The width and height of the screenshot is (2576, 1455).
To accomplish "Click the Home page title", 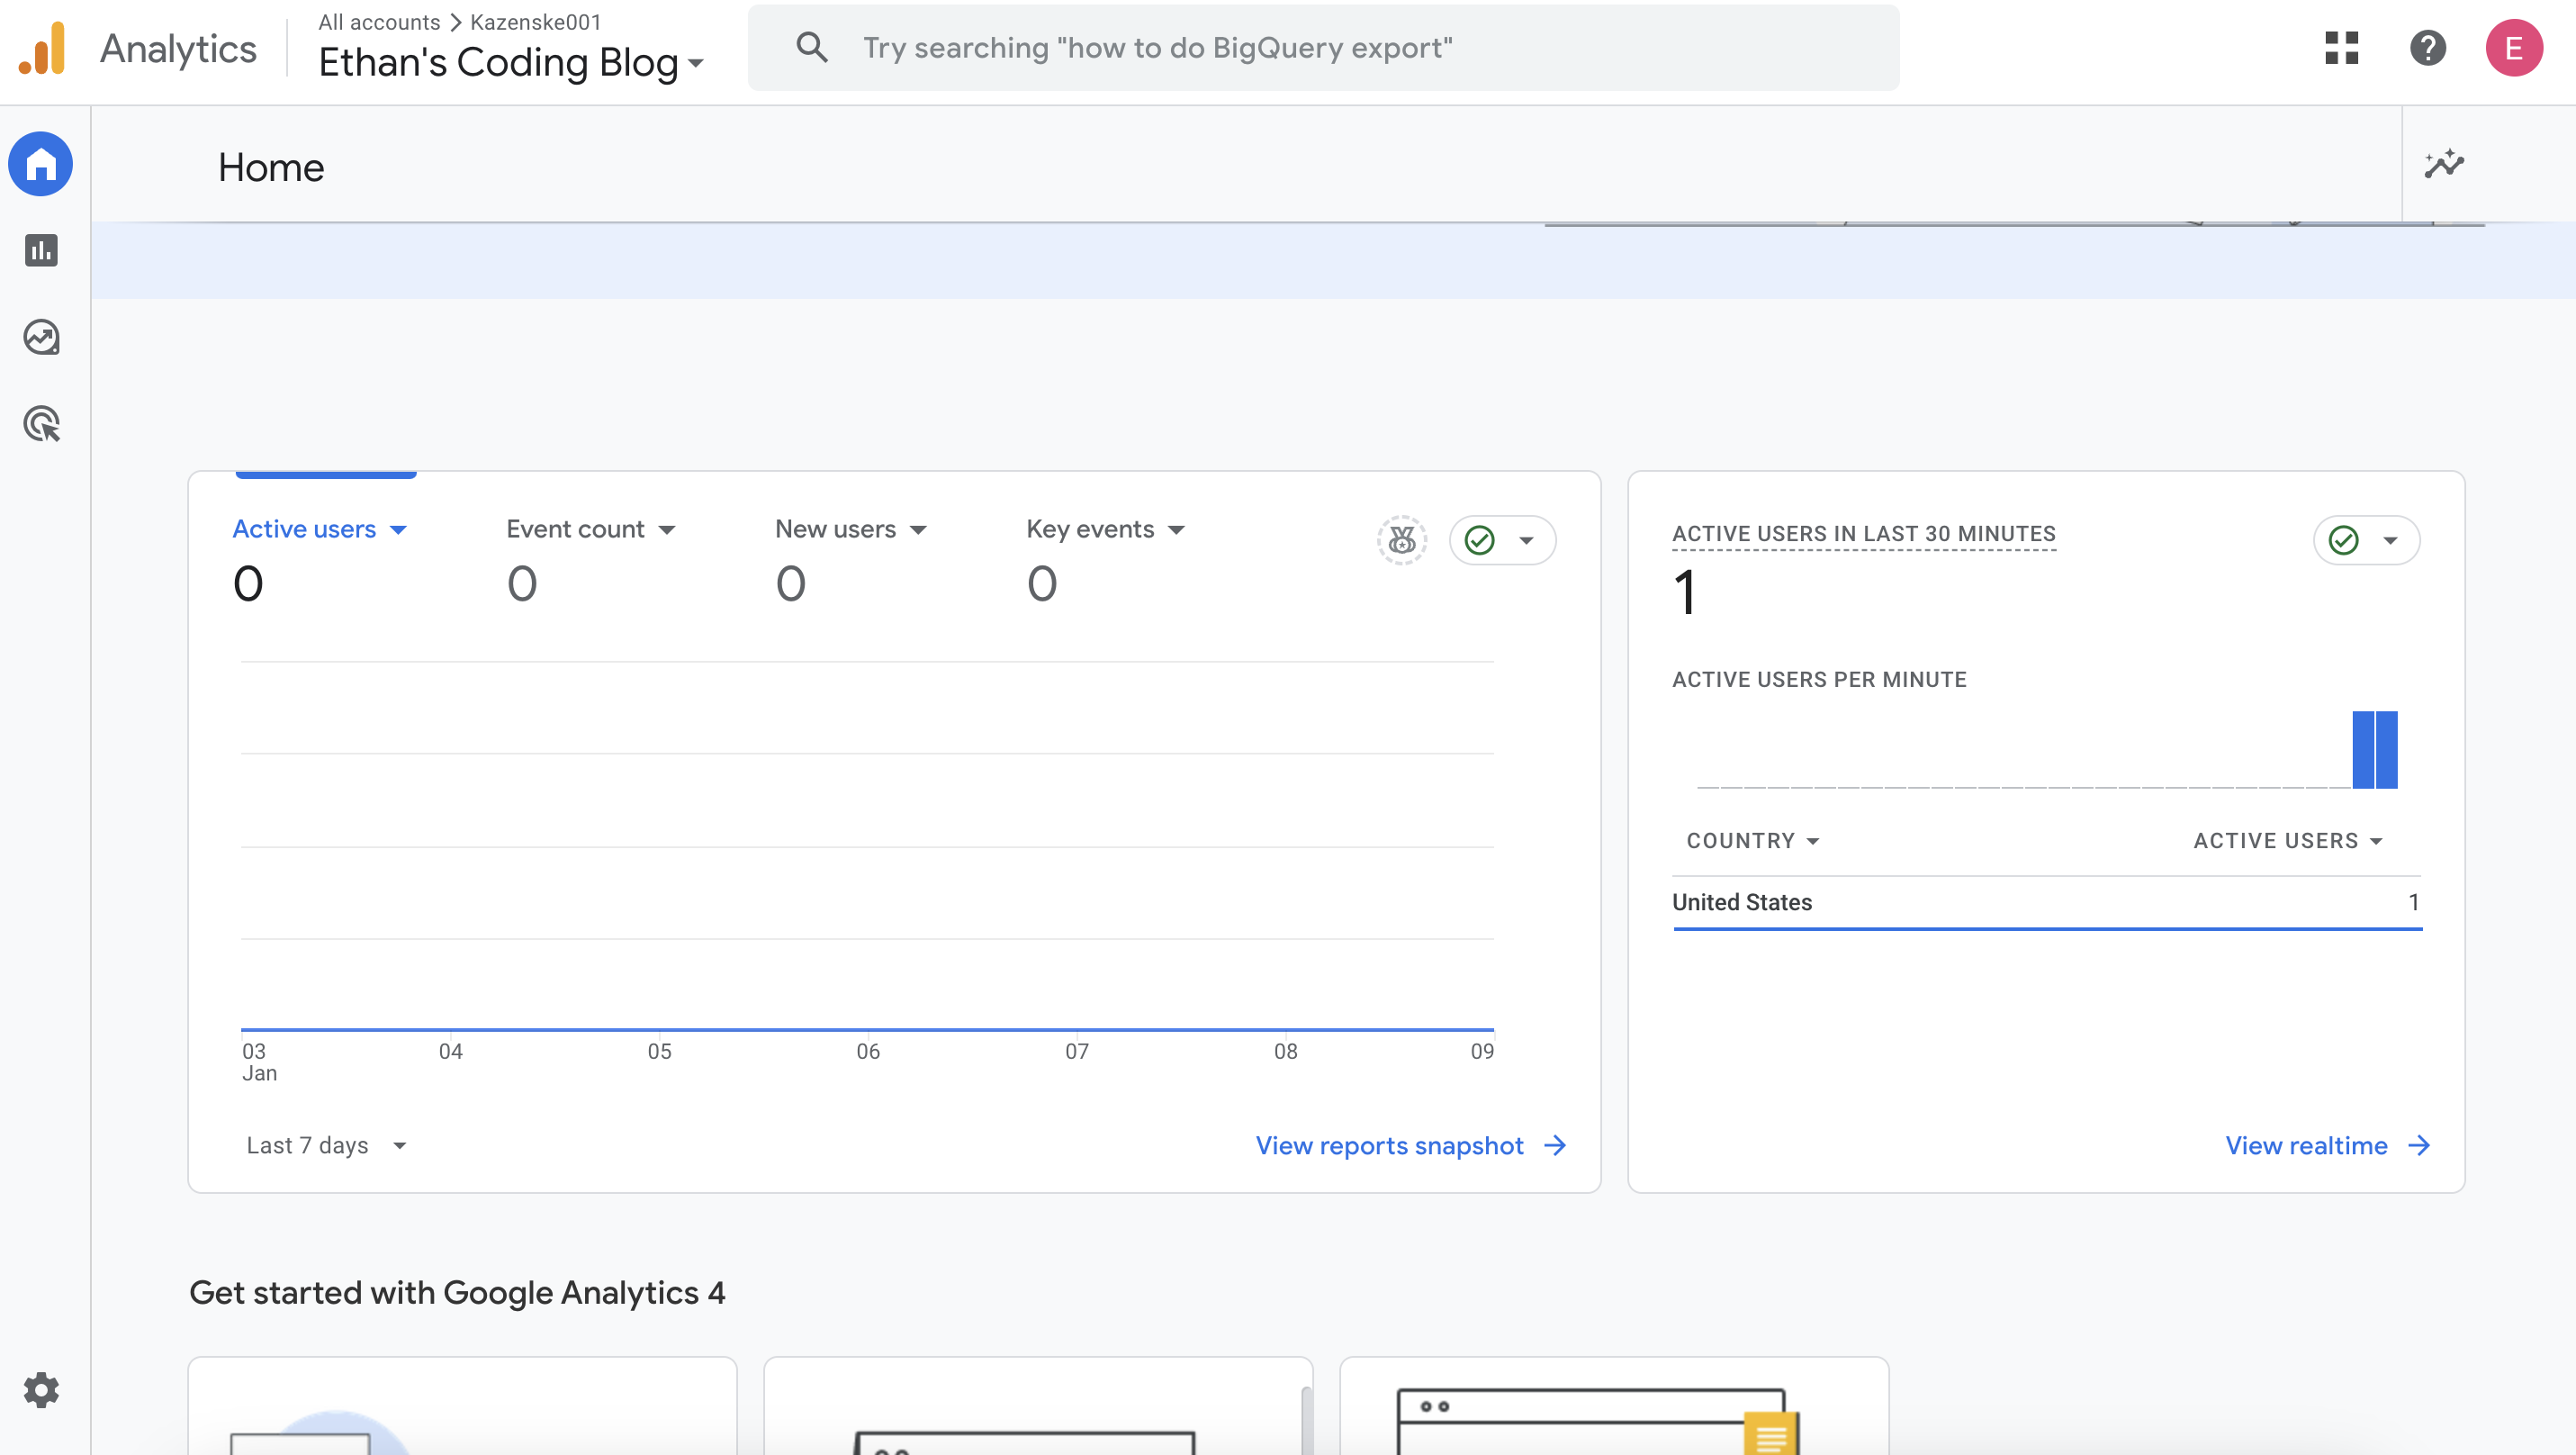I will tap(271, 167).
